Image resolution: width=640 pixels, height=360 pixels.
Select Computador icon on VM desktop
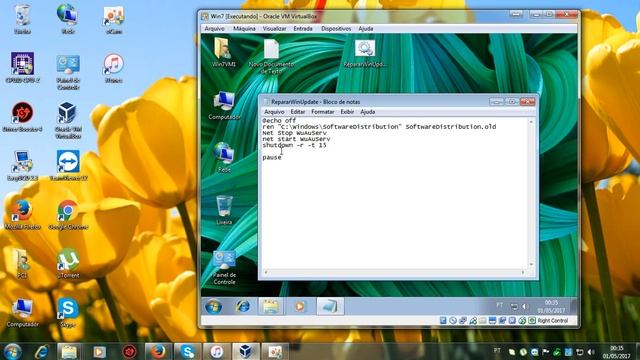click(224, 105)
